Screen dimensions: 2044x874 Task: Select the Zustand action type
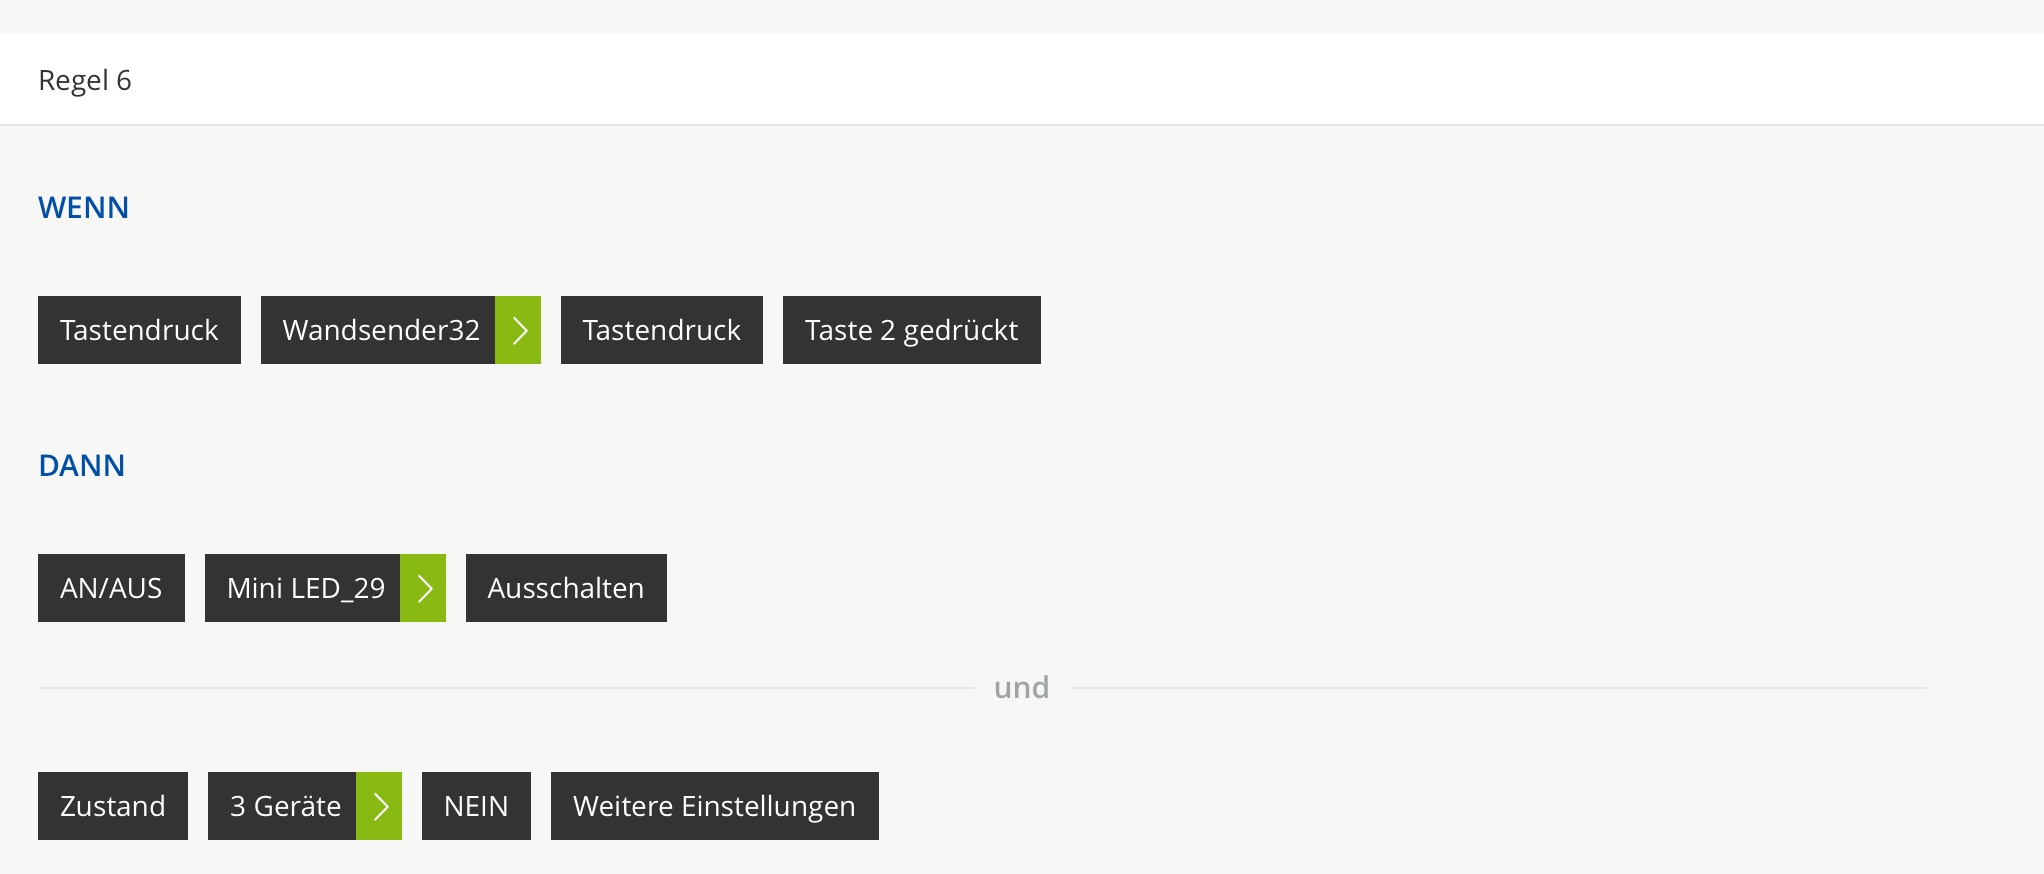(x=113, y=806)
